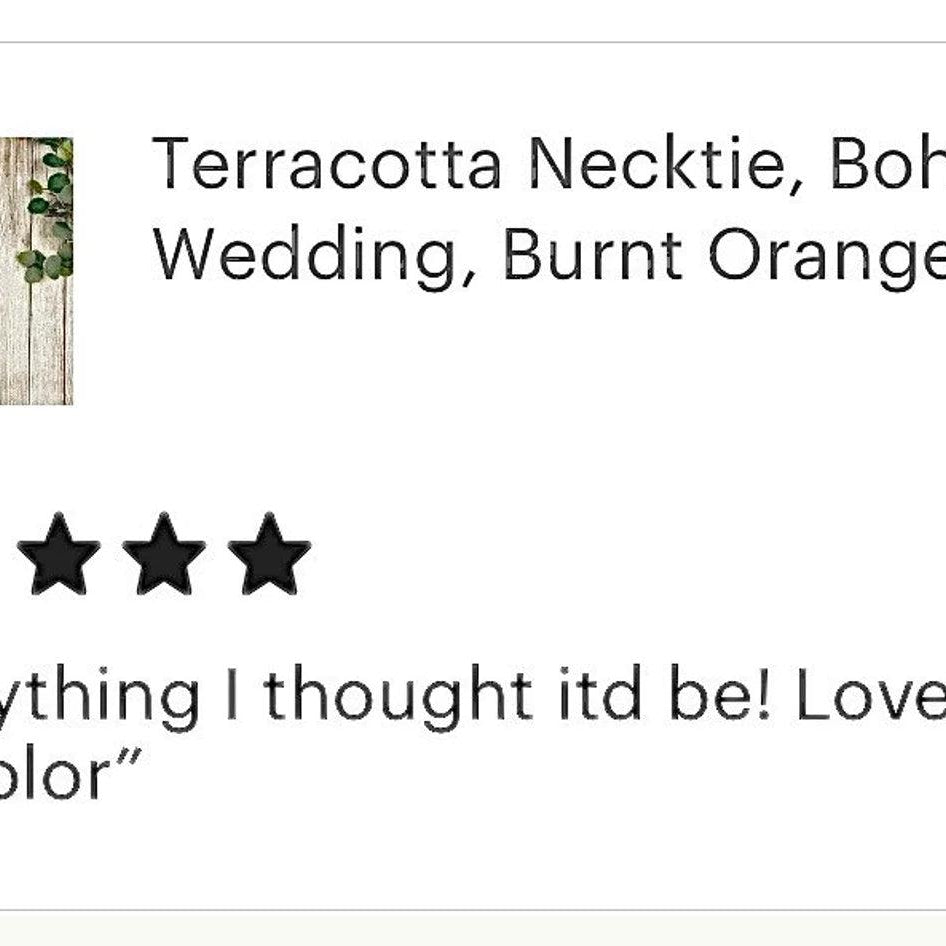
Task: Click the leftmost visible rating star
Action: pos(58,555)
